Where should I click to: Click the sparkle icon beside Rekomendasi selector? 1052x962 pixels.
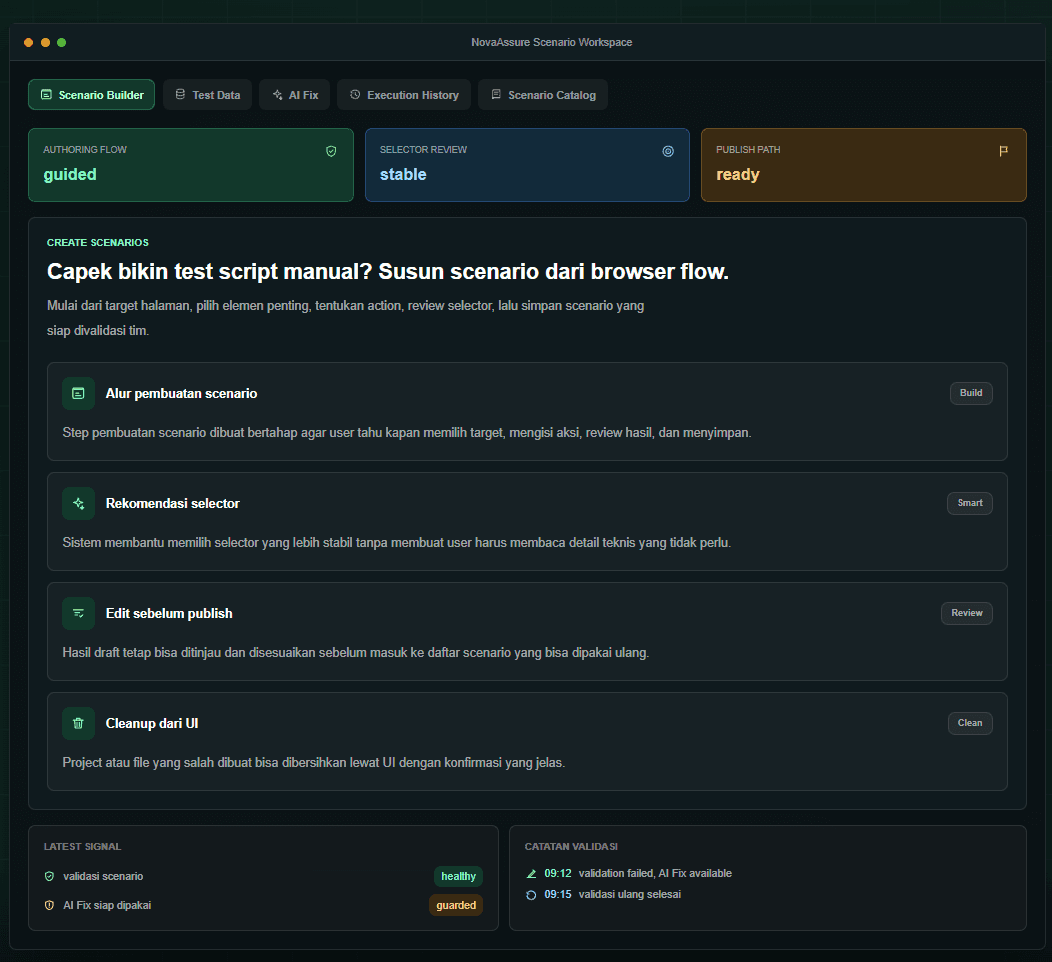pyautogui.click(x=78, y=503)
